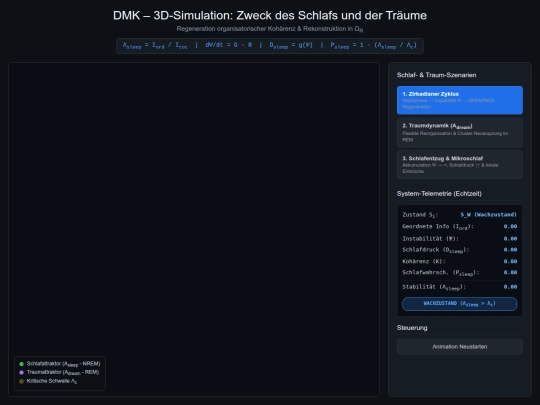Click the green Schlafattraktor legend dot
This screenshot has height=405, width=540.
click(21, 364)
